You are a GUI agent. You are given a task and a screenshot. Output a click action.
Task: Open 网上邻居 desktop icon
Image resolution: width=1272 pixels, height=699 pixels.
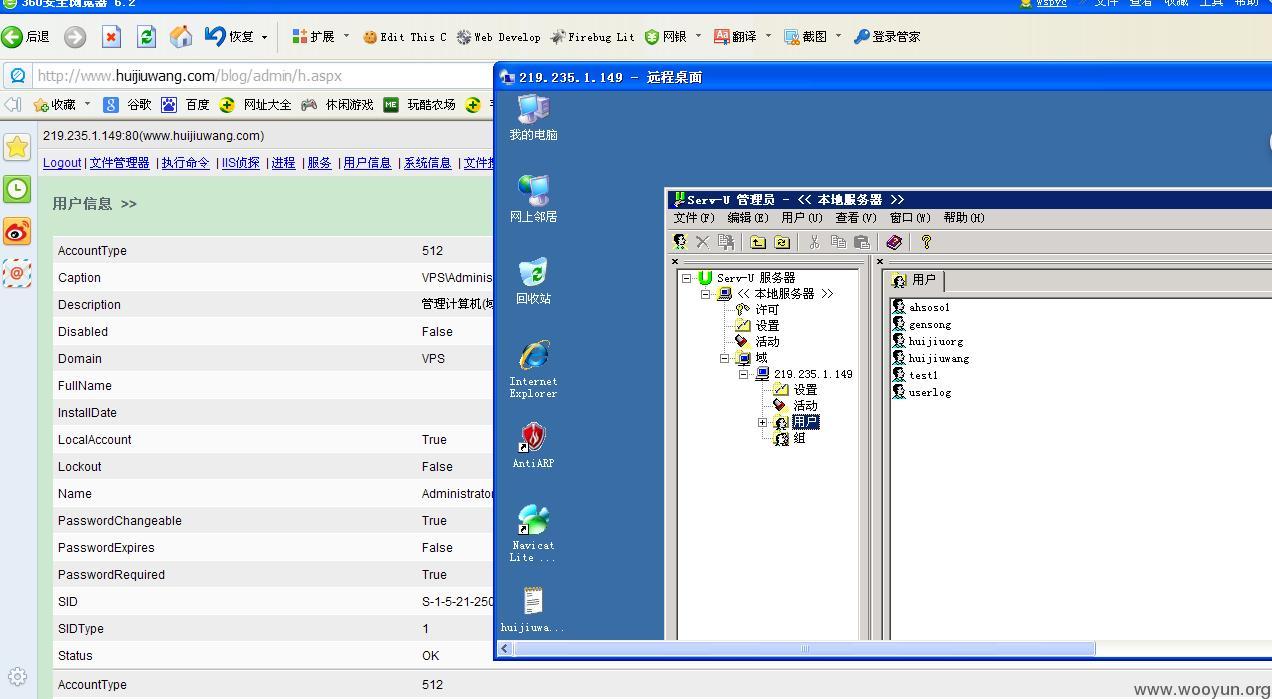tap(533, 198)
